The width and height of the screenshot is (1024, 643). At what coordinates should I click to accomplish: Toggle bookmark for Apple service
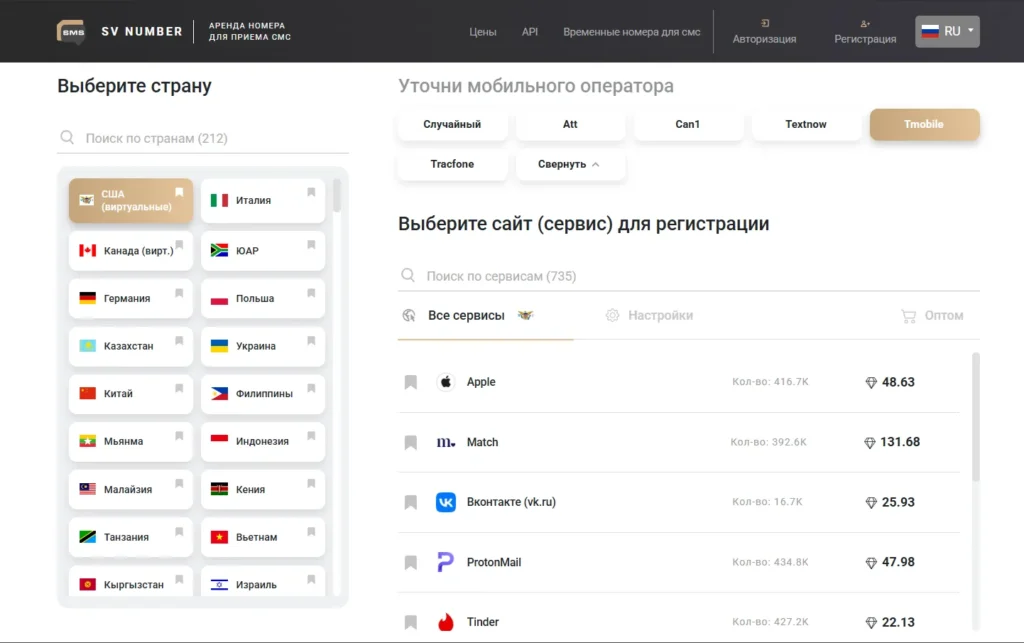click(x=411, y=382)
